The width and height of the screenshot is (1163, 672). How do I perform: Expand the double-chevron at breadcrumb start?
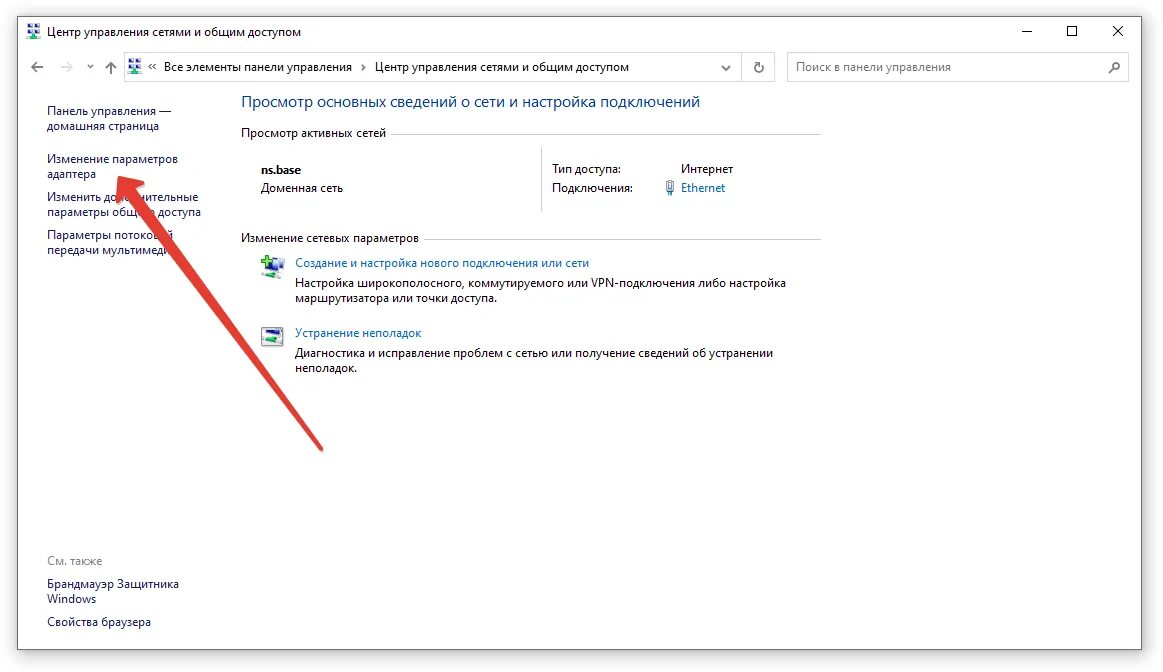pyautogui.click(x=153, y=68)
